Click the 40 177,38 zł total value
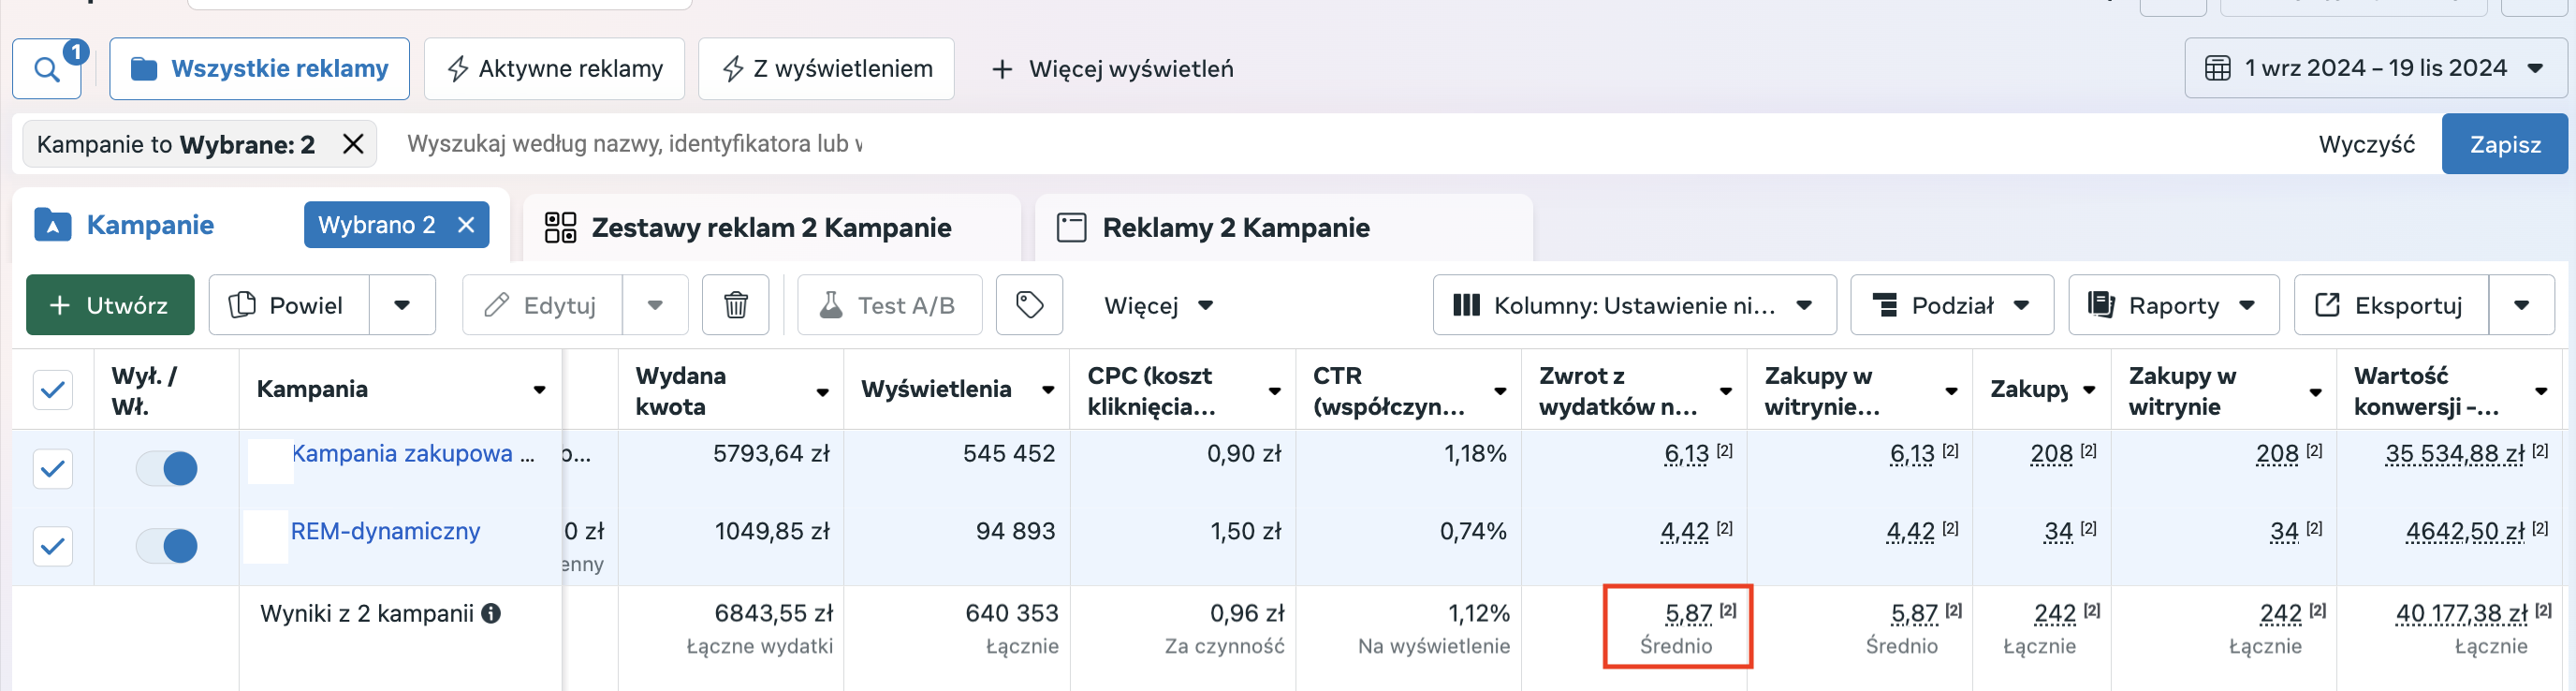 point(2460,613)
